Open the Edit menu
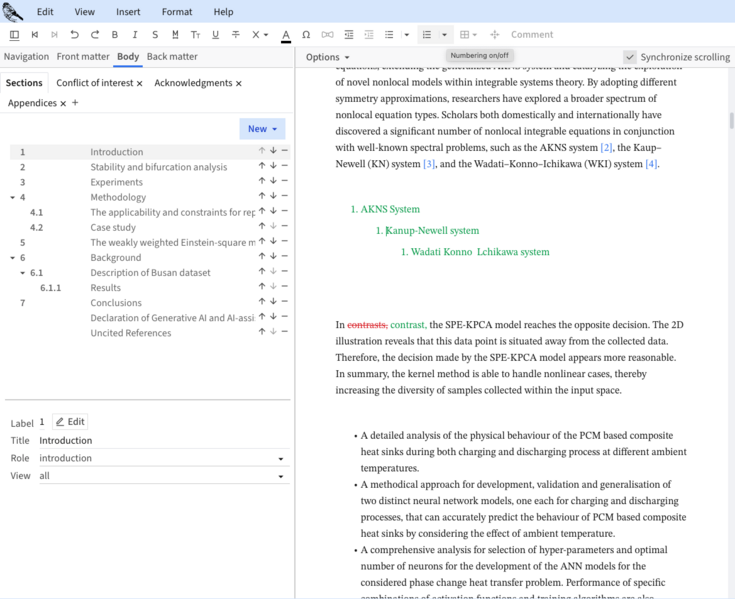Screen dimensions: 735x599 tap(45, 12)
